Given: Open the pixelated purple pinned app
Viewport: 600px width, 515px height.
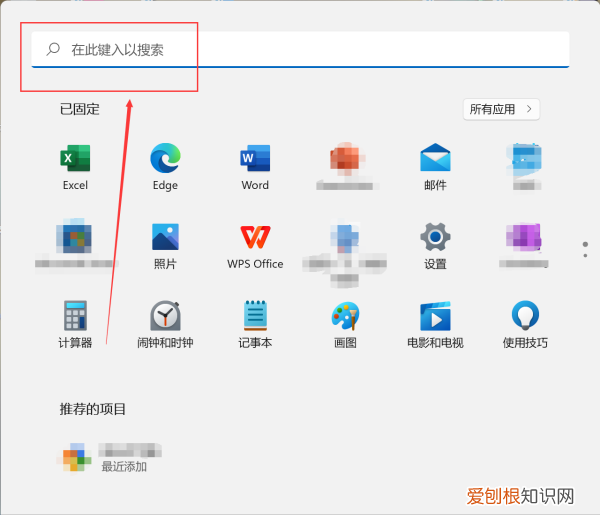Looking at the screenshot, I should pos(524,246).
